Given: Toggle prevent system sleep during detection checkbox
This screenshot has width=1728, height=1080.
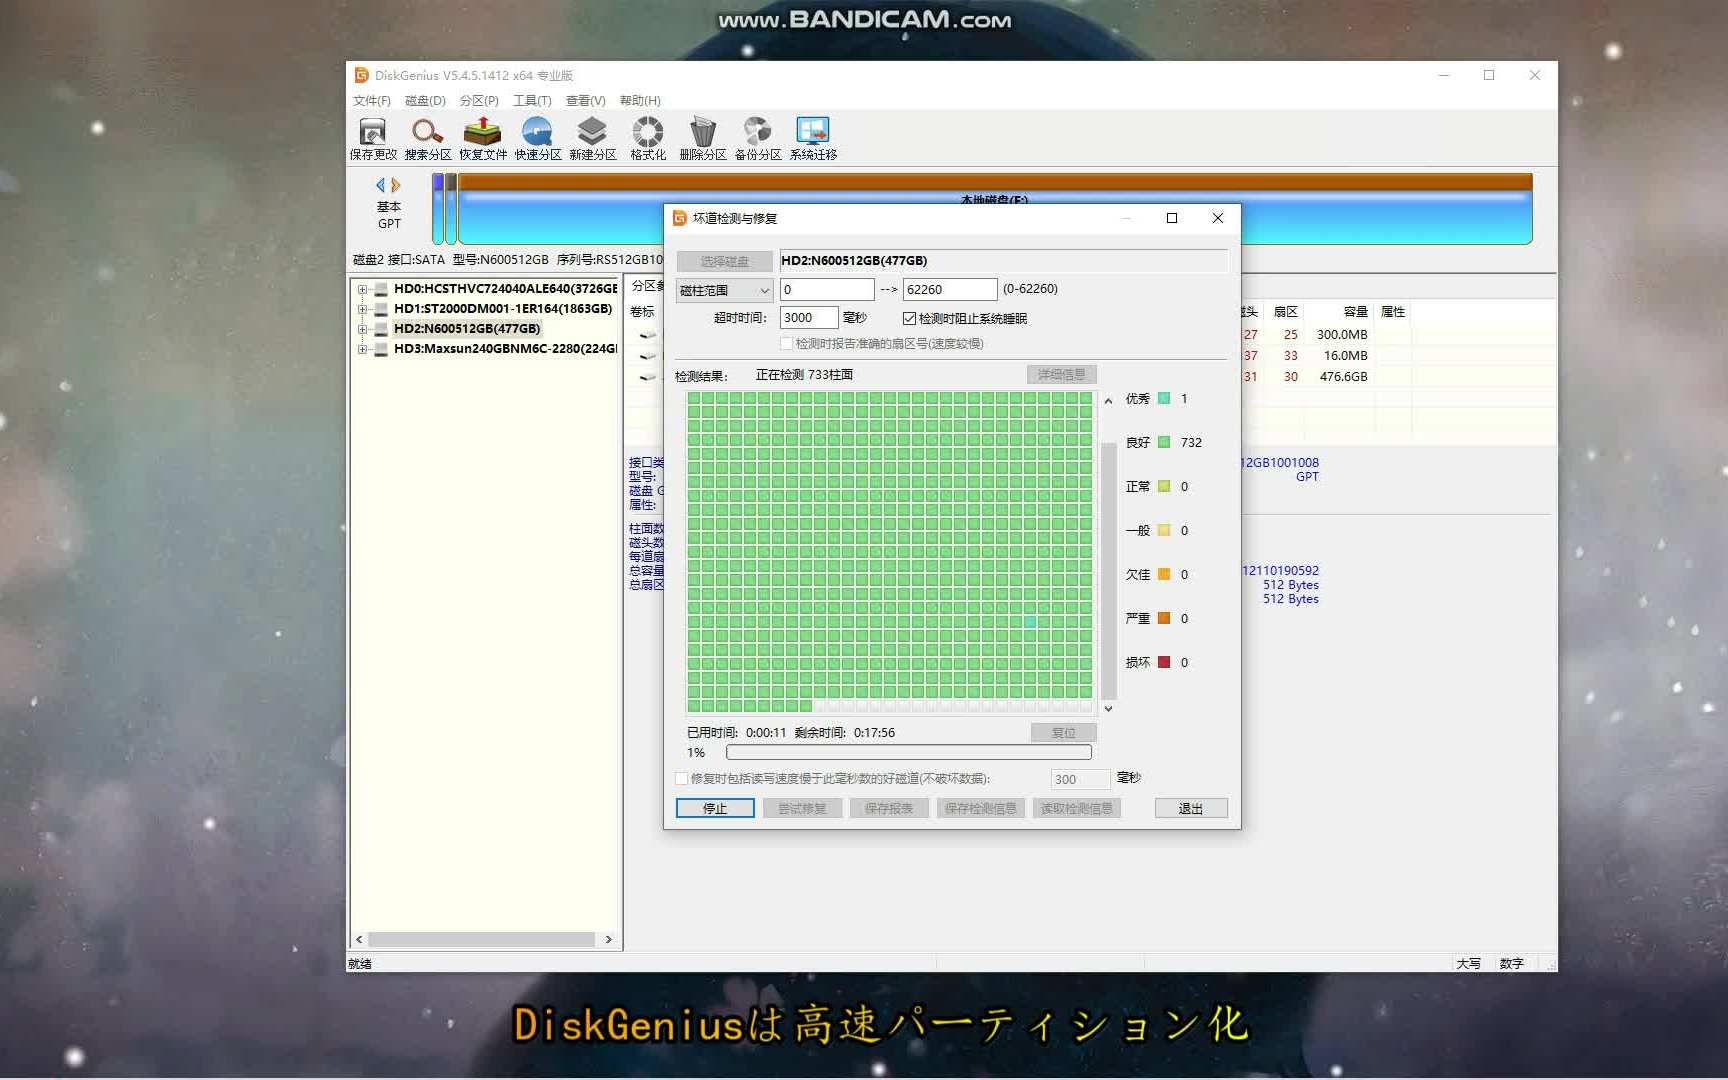Looking at the screenshot, I should point(909,318).
